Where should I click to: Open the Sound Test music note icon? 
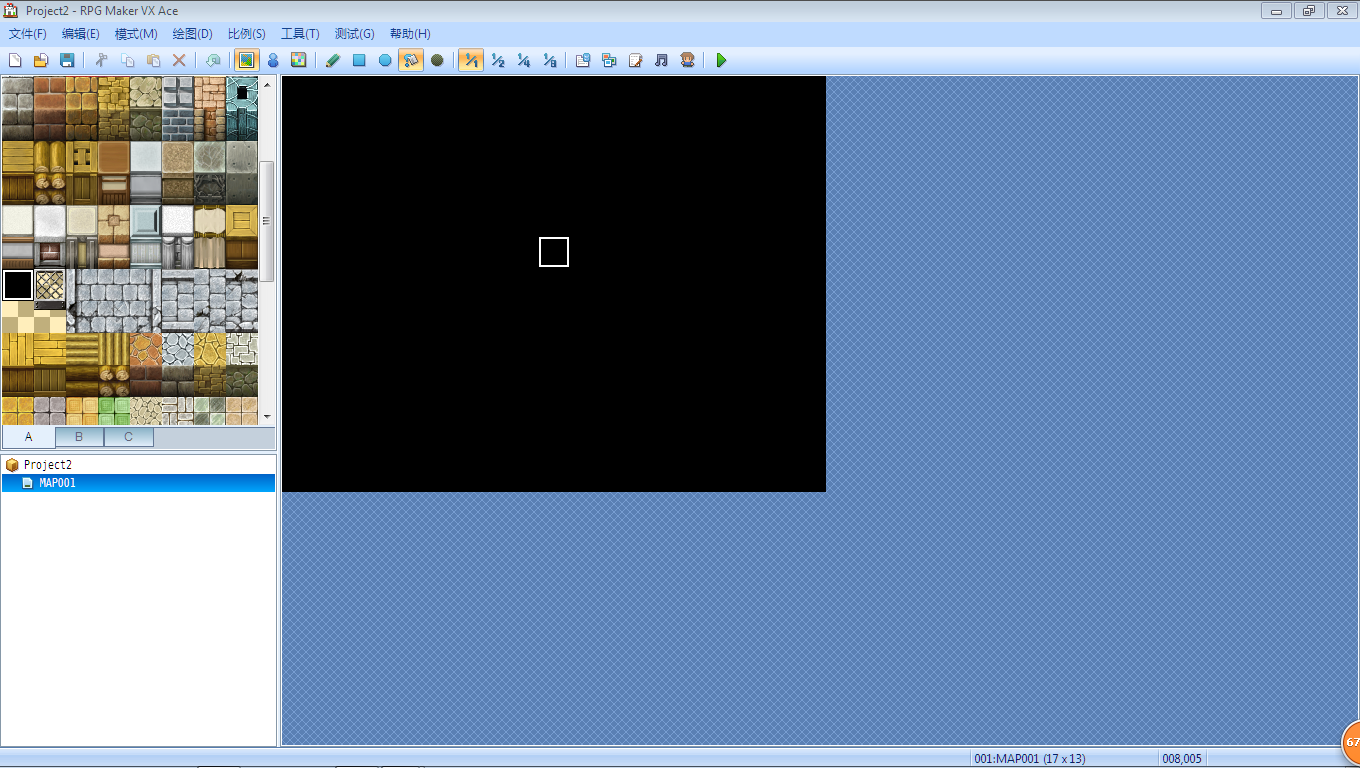(x=661, y=60)
